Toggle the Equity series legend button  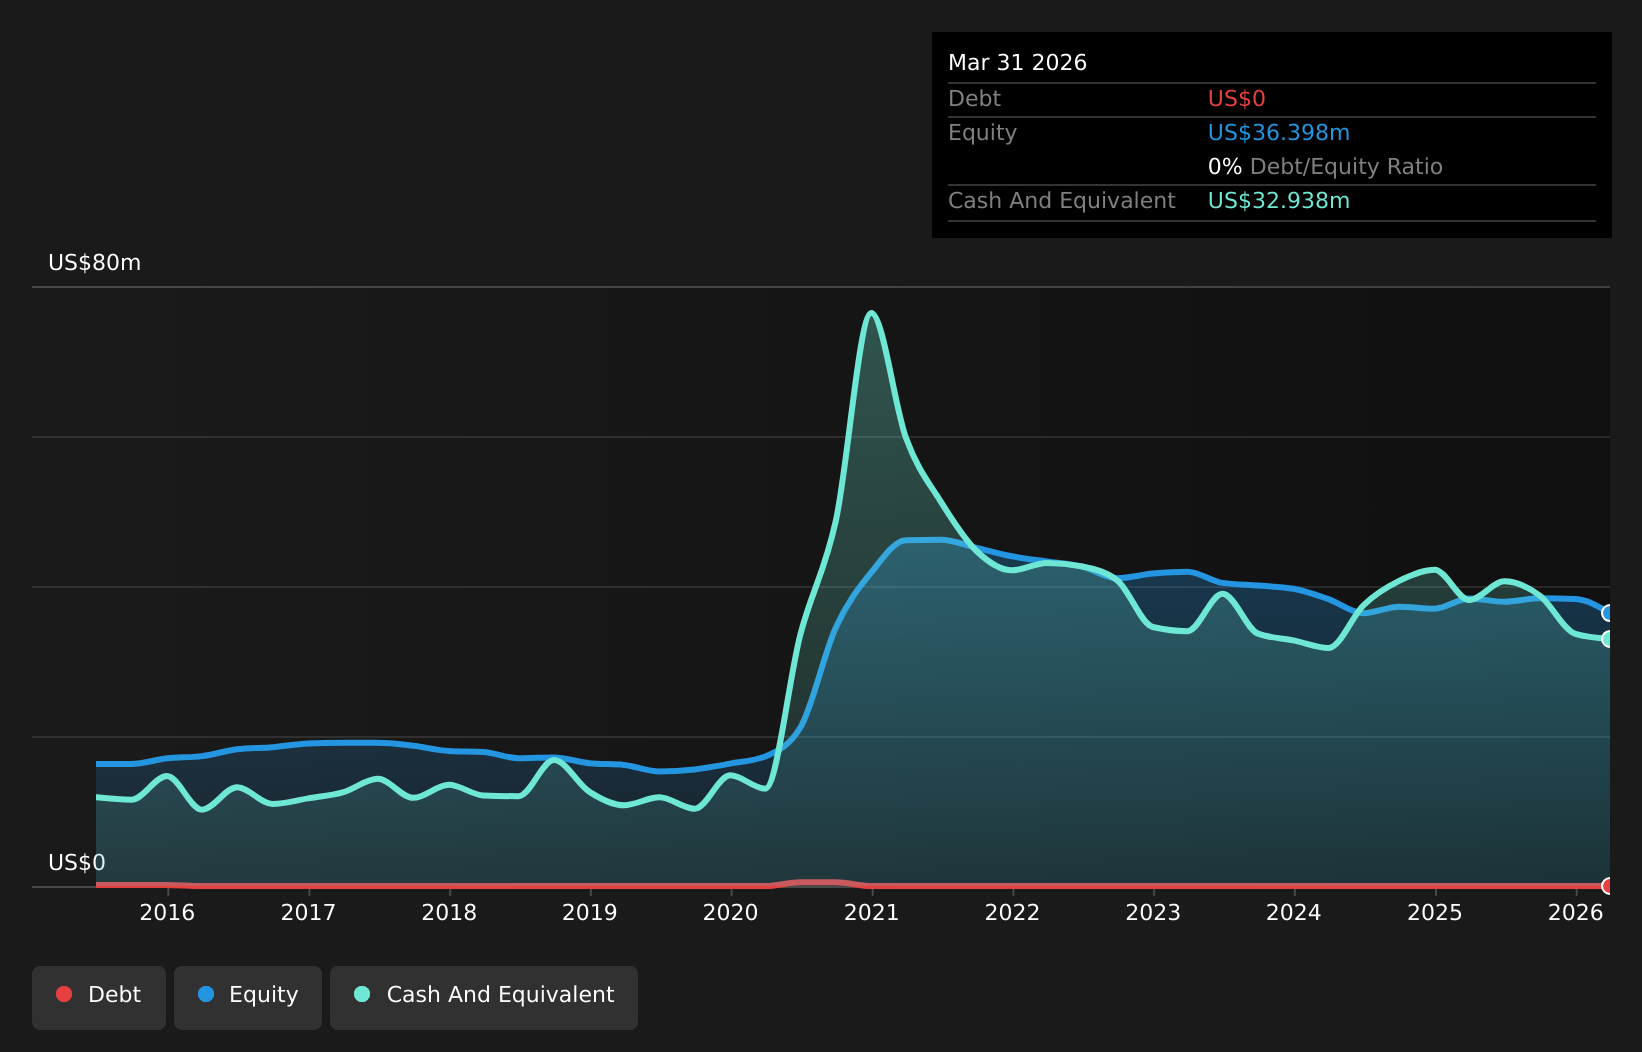(x=248, y=997)
